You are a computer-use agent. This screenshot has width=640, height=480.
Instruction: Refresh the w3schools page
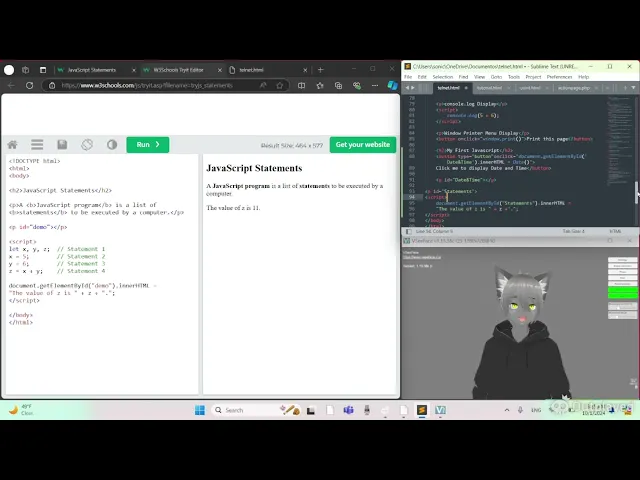coord(29,85)
